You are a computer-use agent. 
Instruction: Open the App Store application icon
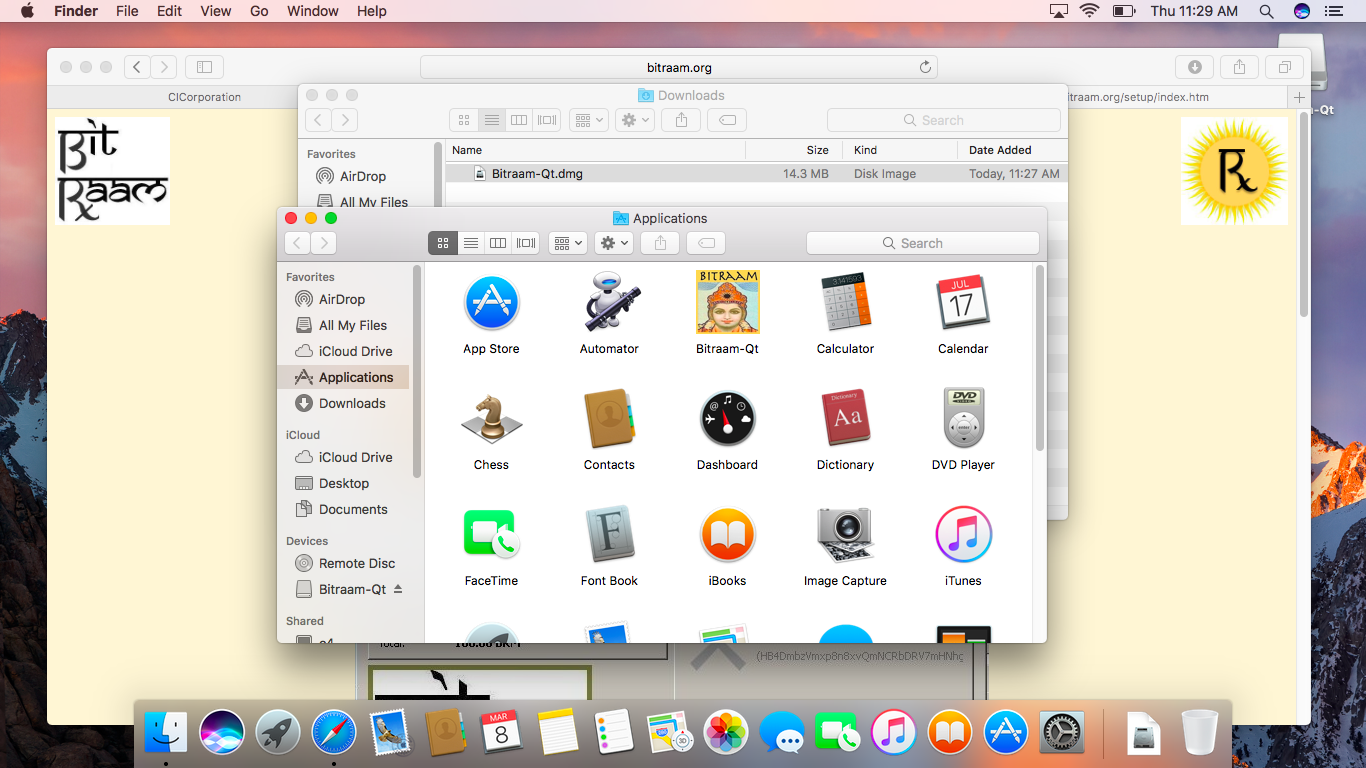(x=491, y=303)
